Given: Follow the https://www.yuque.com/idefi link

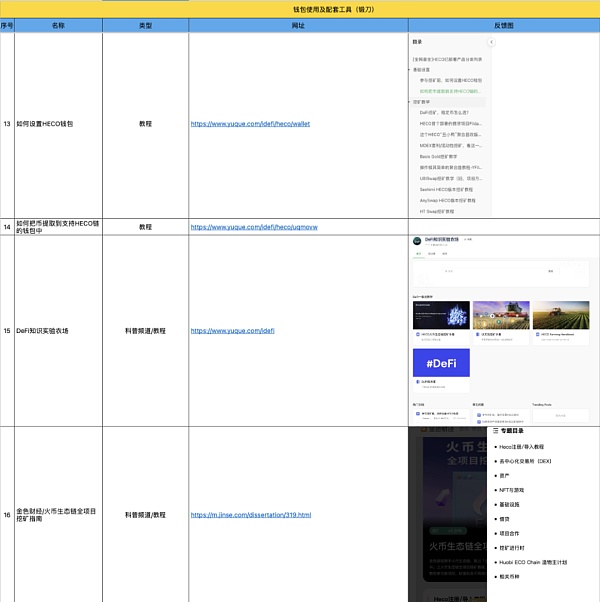Looking at the screenshot, I should click(x=232, y=330).
